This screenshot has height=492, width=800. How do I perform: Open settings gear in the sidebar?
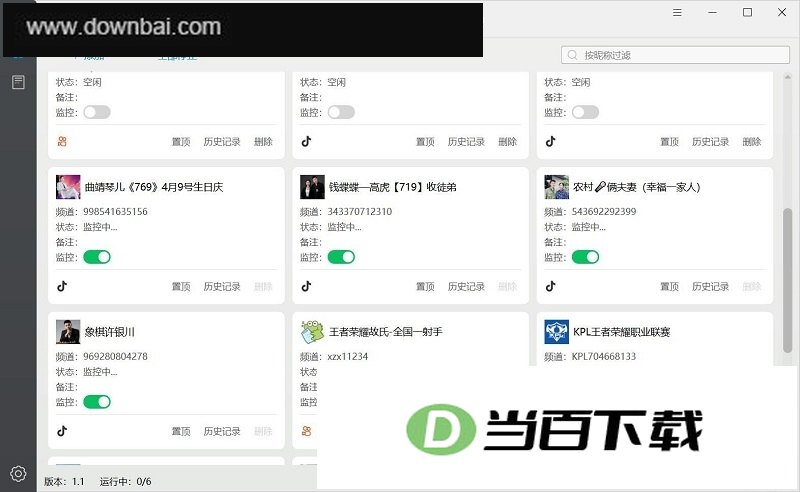coord(18,474)
